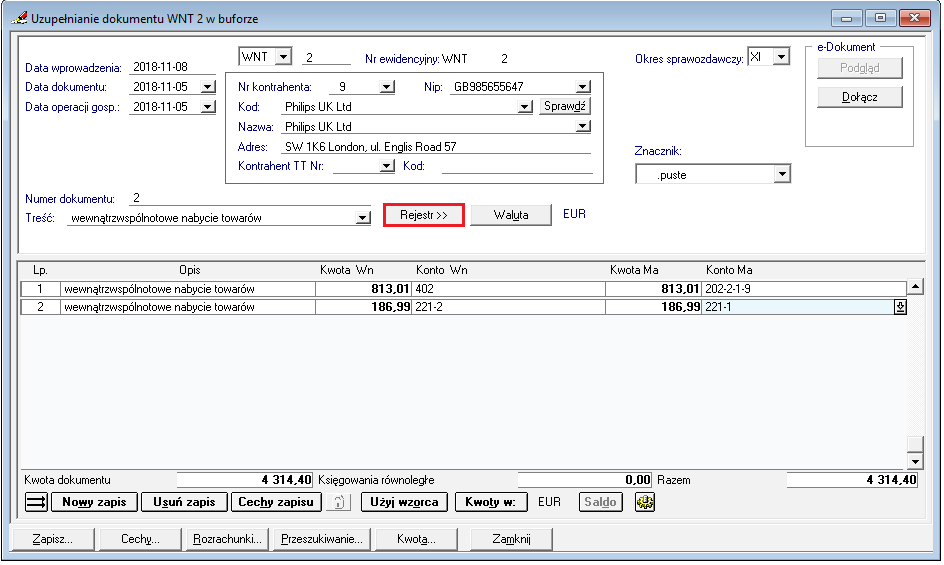The image size is (944, 565).
Task: Expand the Nip dropdown arrow
Action: click(x=582, y=87)
